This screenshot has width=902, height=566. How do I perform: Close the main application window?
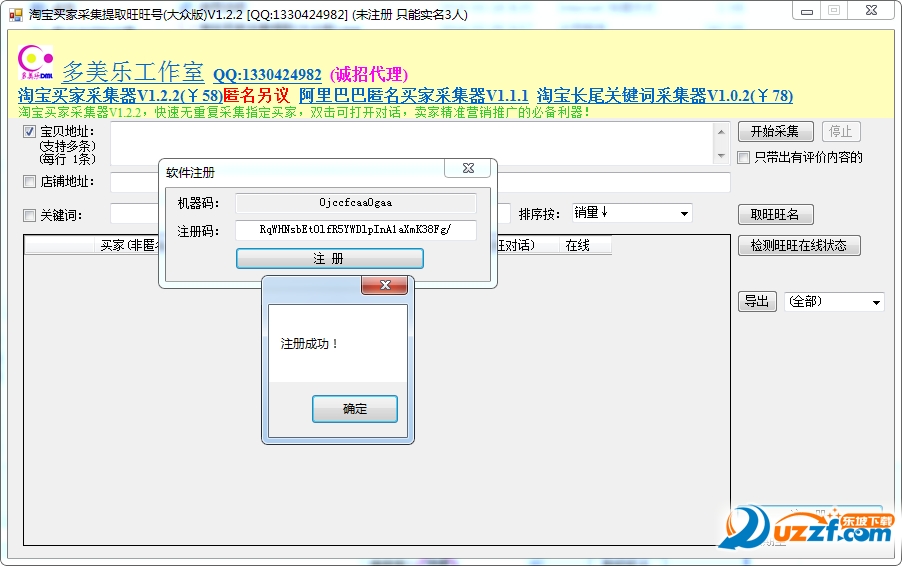871,11
